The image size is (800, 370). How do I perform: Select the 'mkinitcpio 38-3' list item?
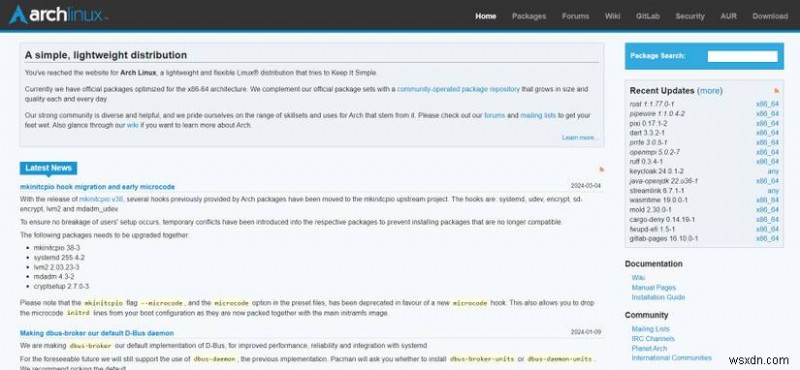[x=57, y=248]
